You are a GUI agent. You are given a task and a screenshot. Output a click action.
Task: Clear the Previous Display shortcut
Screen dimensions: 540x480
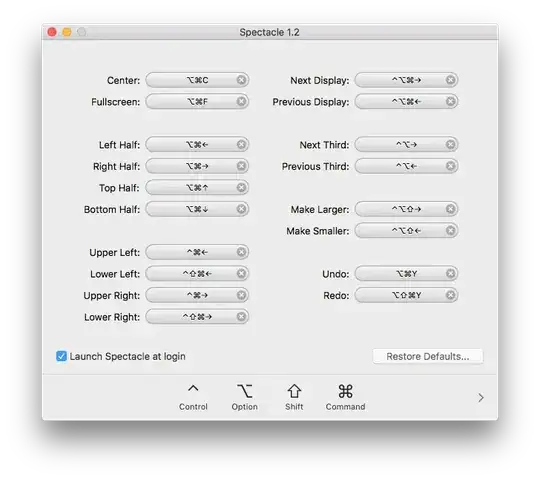[450, 101]
